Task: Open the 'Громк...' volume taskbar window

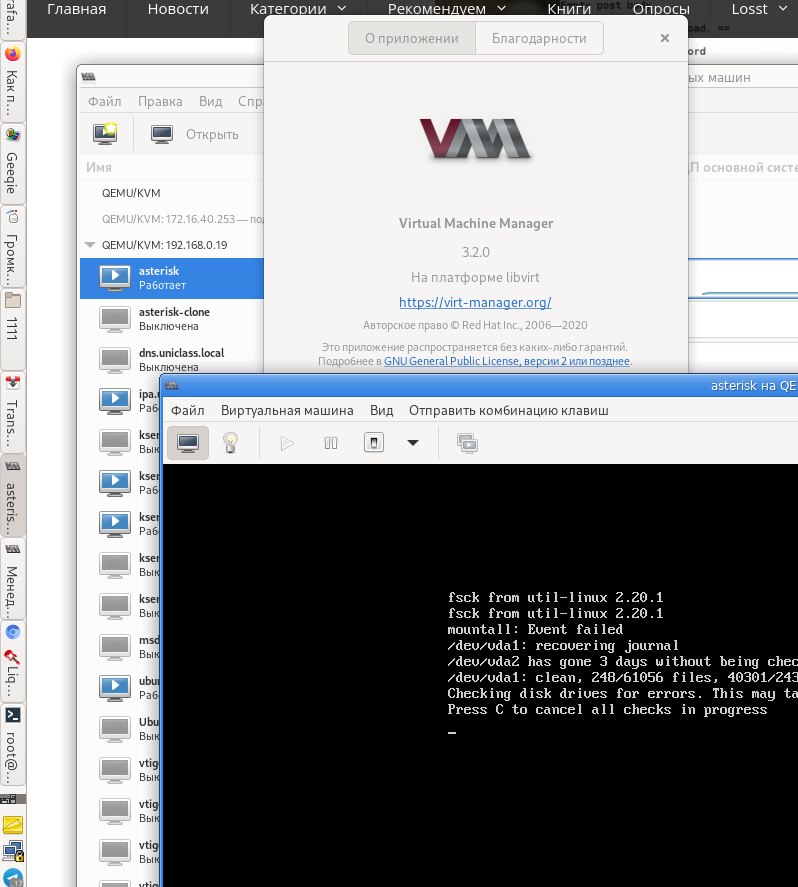Action: pos(12,246)
